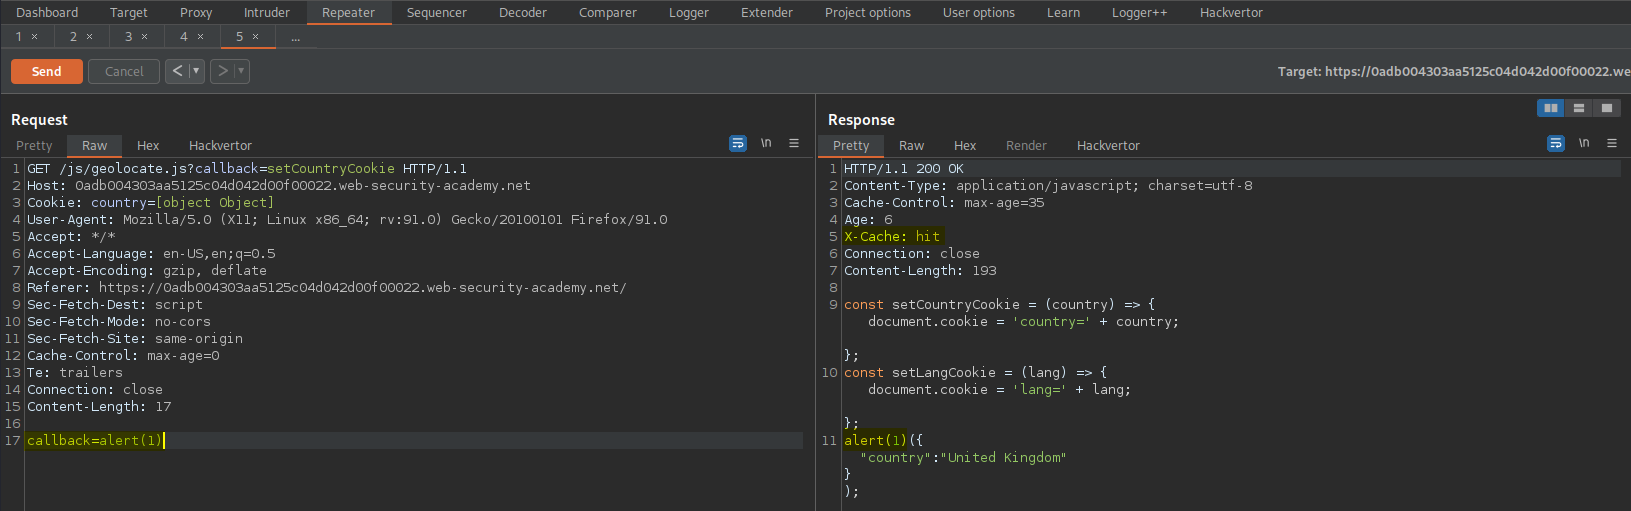Click the Referer header line

(x=327, y=287)
